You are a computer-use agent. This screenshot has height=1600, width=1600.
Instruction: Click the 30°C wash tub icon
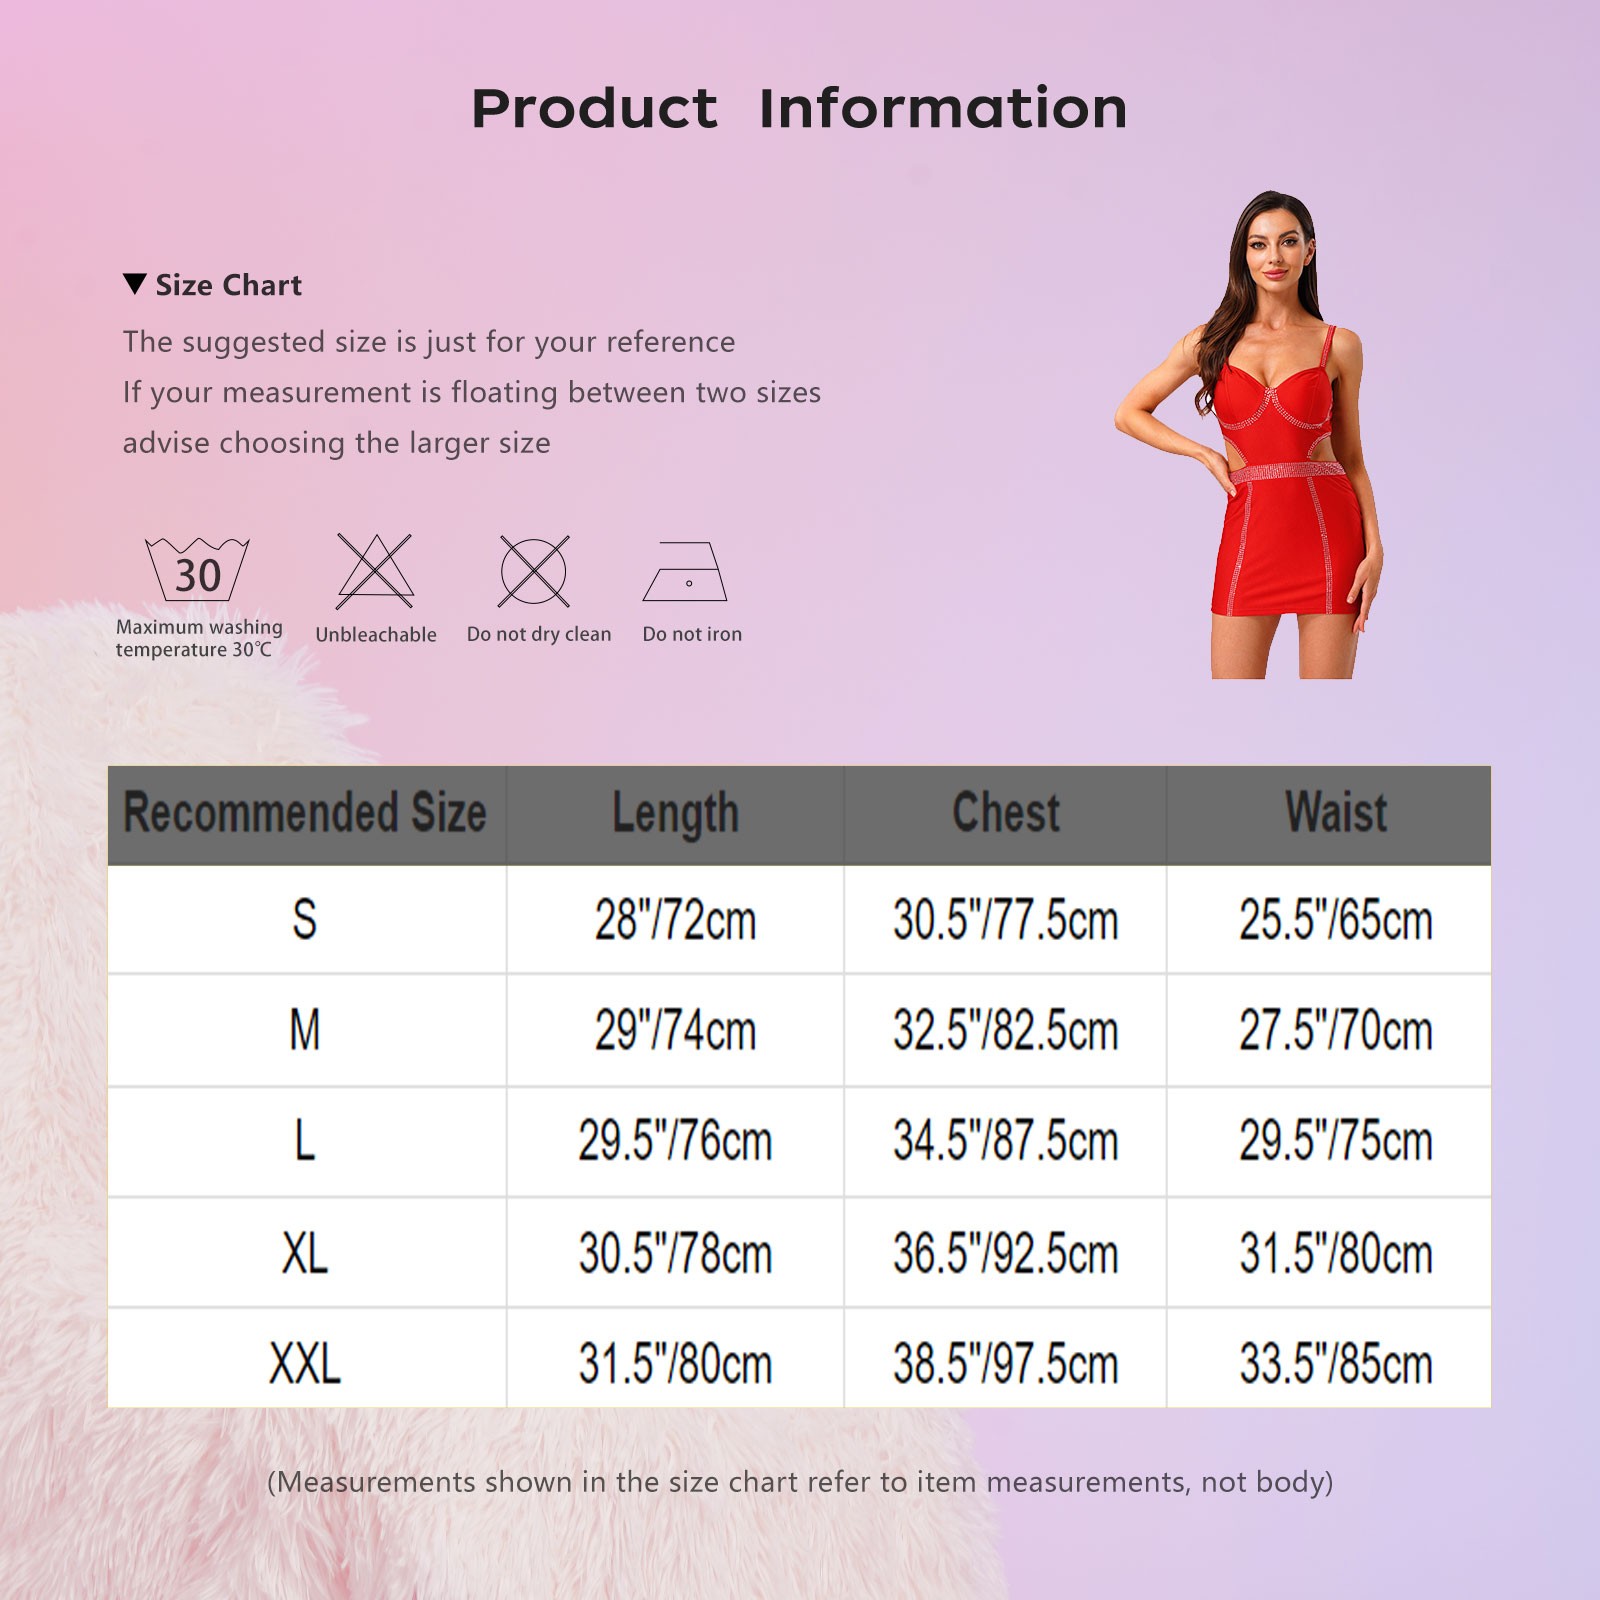tap(197, 569)
